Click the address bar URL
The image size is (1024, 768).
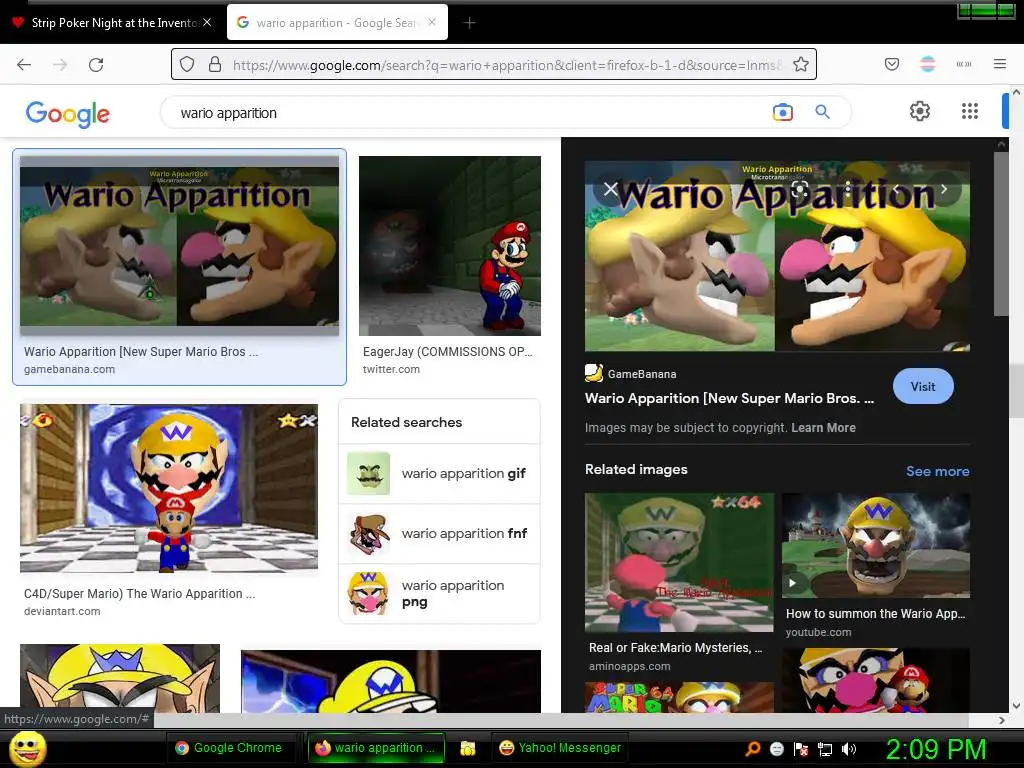[x=506, y=65]
